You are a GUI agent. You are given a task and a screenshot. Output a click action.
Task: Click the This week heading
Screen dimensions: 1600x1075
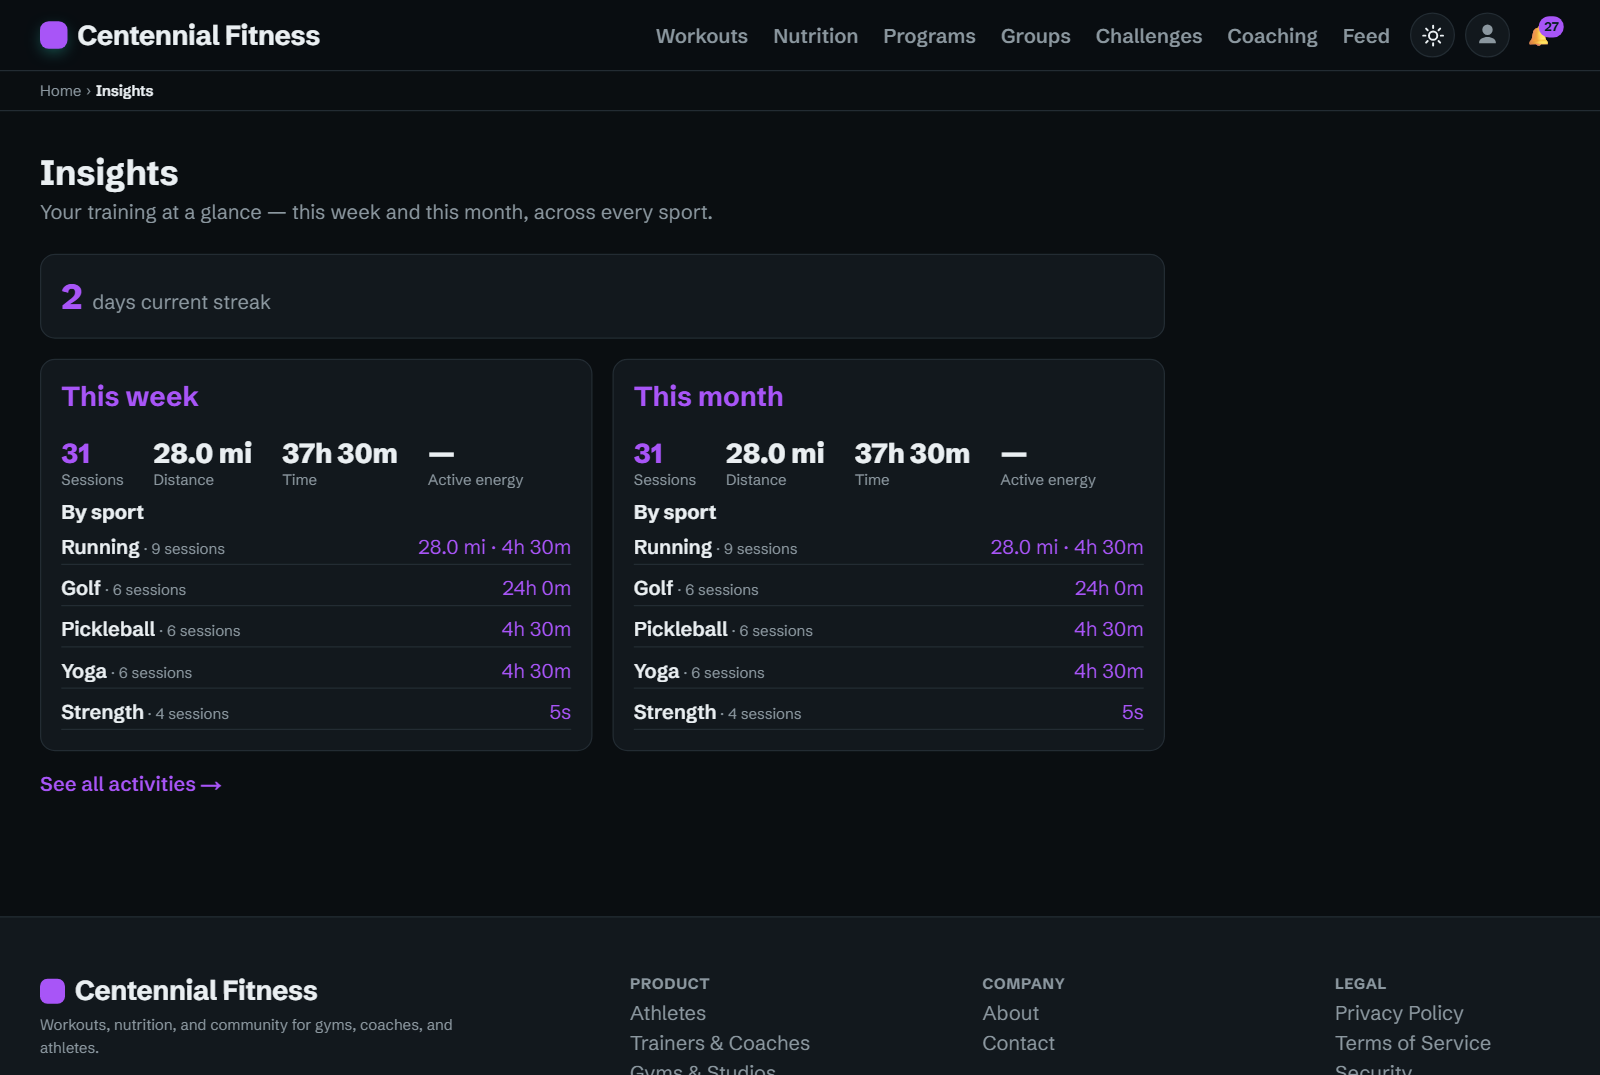[x=130, y=396]
